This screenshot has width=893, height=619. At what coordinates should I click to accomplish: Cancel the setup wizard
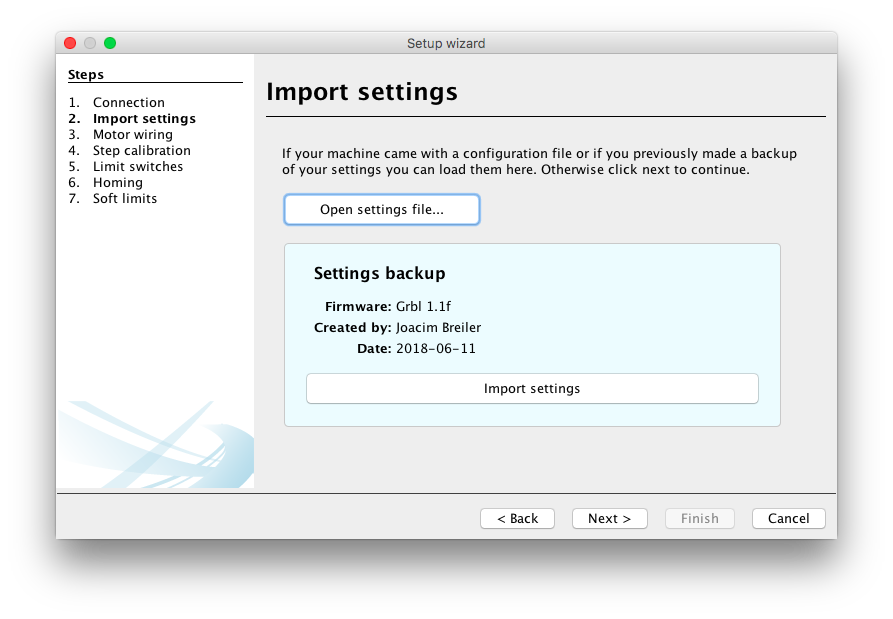pos(788,518)
